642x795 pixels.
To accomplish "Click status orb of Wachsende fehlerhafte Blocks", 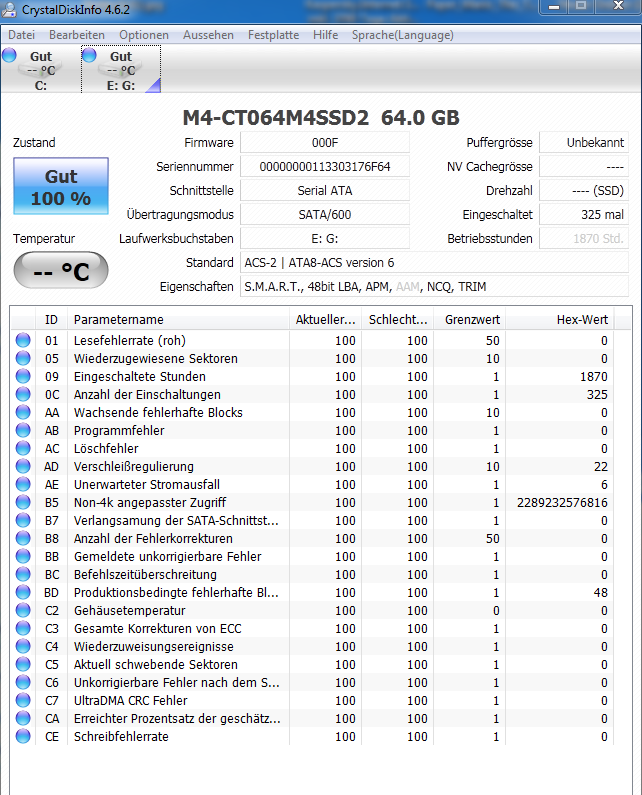I will tap(23, 412).
